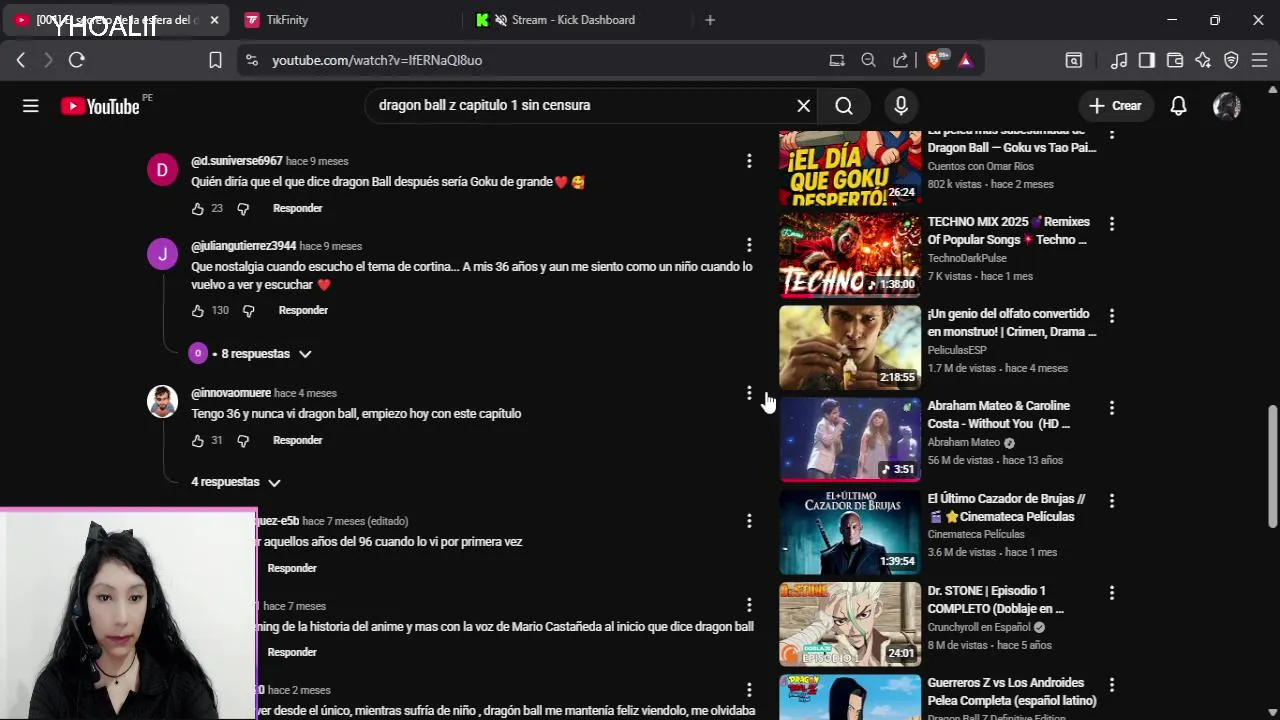Open the Brave VPN shield icon
The image size is (1280, 720).
[x=1231, y=60]
